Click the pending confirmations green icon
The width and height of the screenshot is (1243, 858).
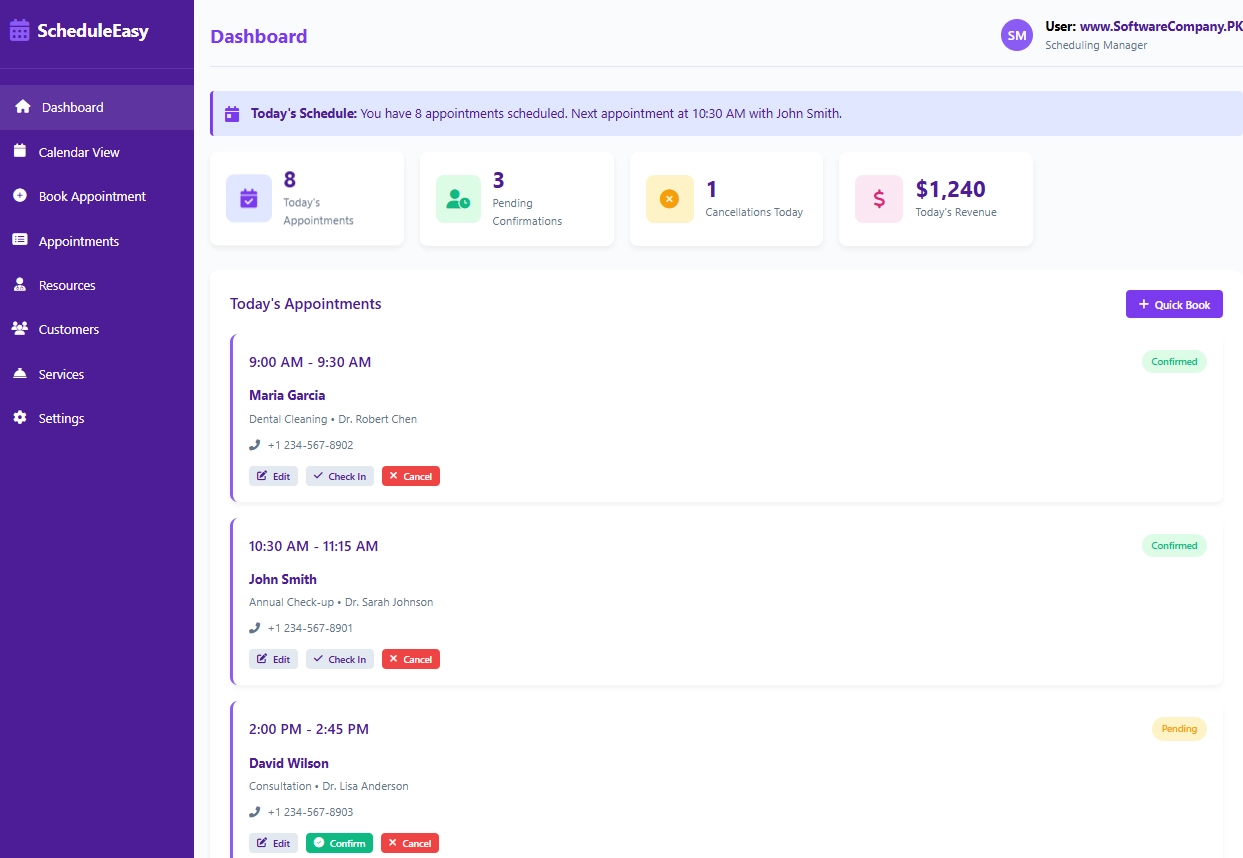(x=458, y=199)
